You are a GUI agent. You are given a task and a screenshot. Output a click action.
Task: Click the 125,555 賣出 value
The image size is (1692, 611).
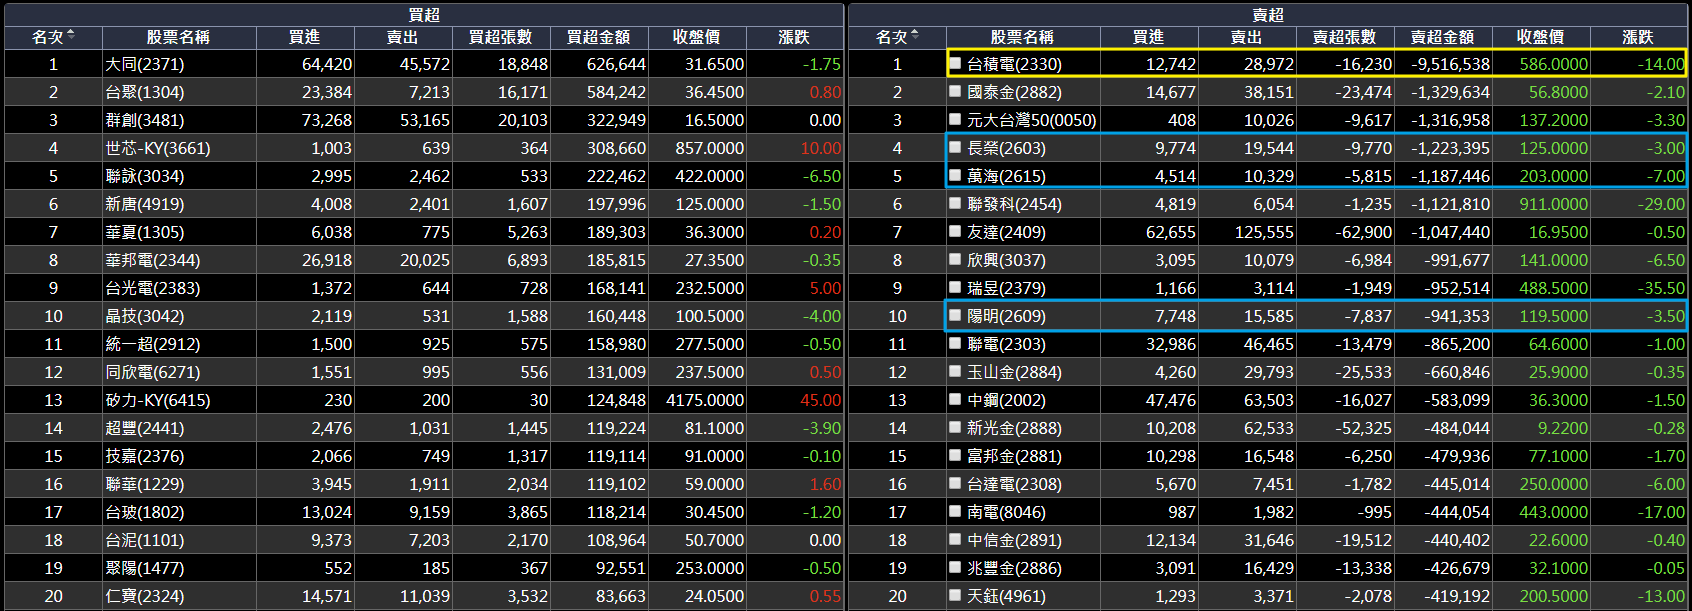point(1264,232)
